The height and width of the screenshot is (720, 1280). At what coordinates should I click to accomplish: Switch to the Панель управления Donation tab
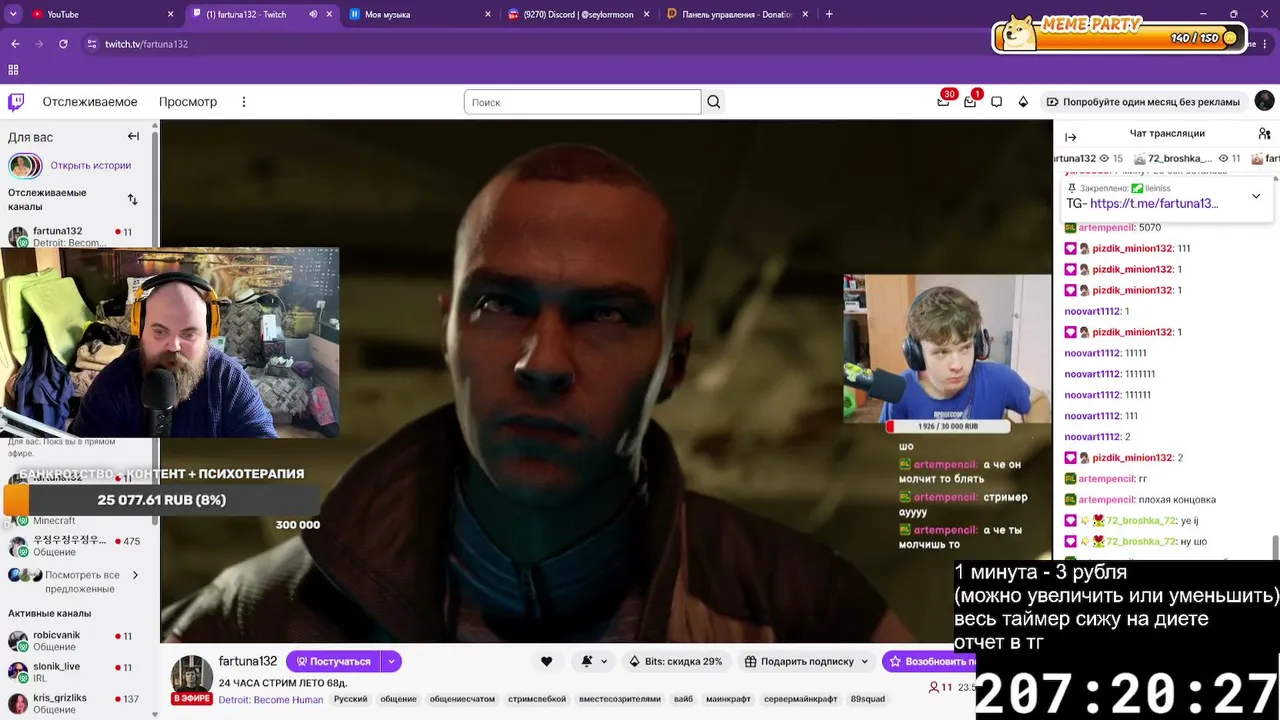click(x=738, y=14)
